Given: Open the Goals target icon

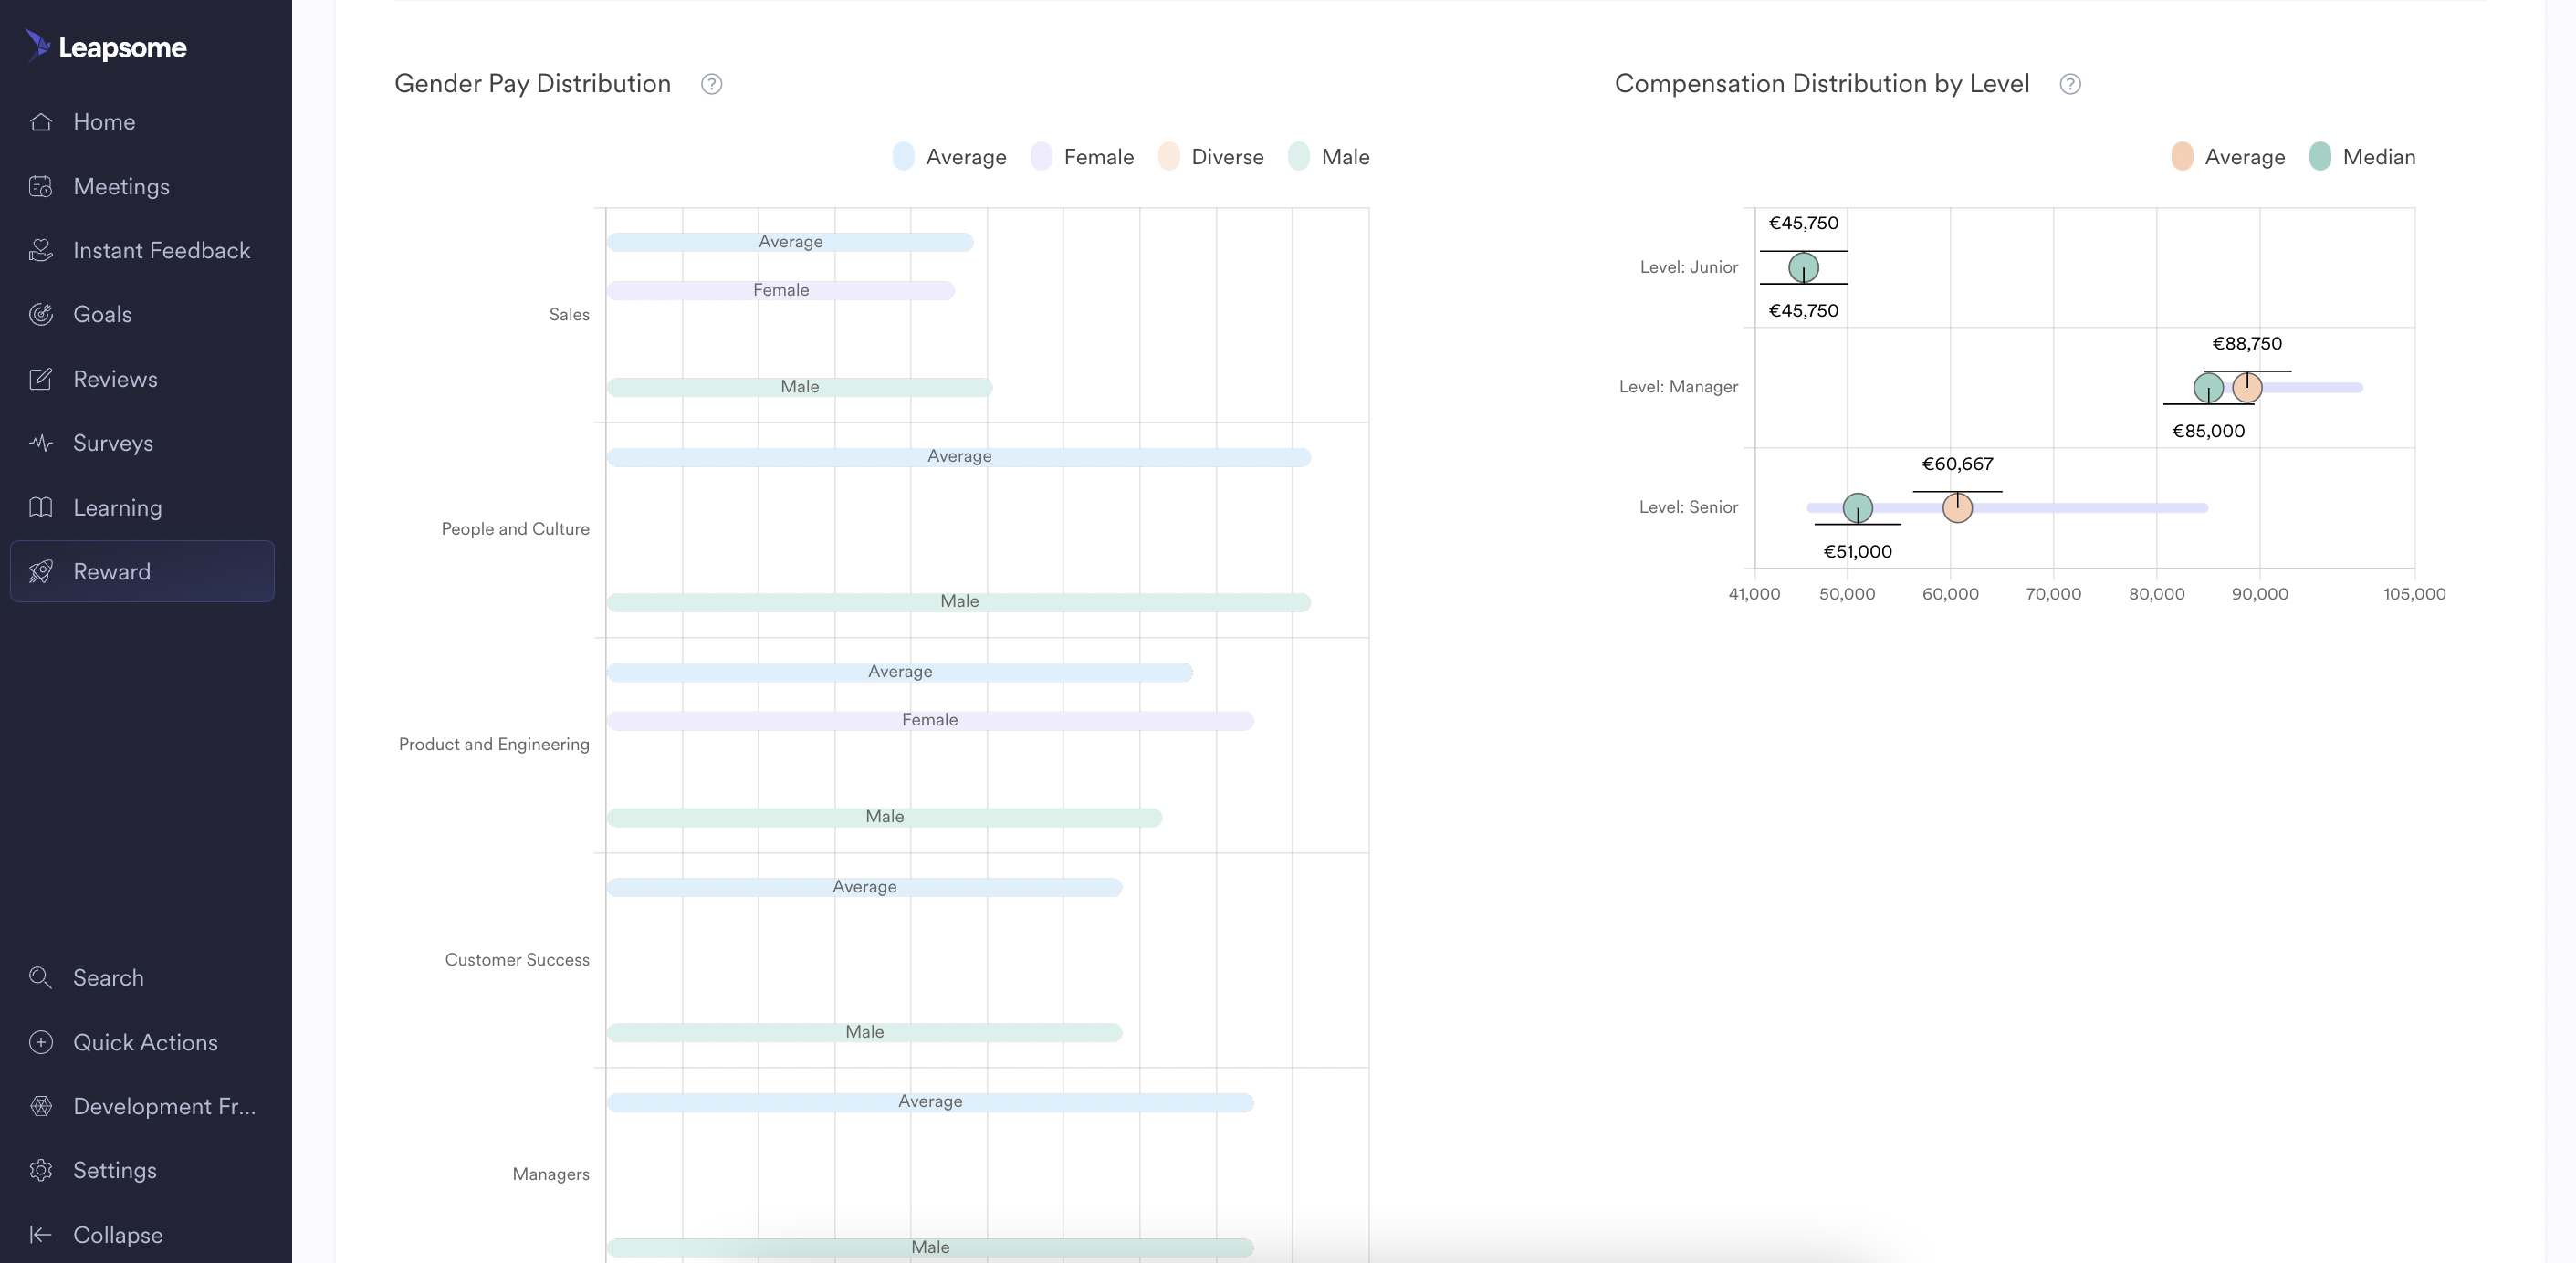Looking at the screenshot, I should (41, 314).
